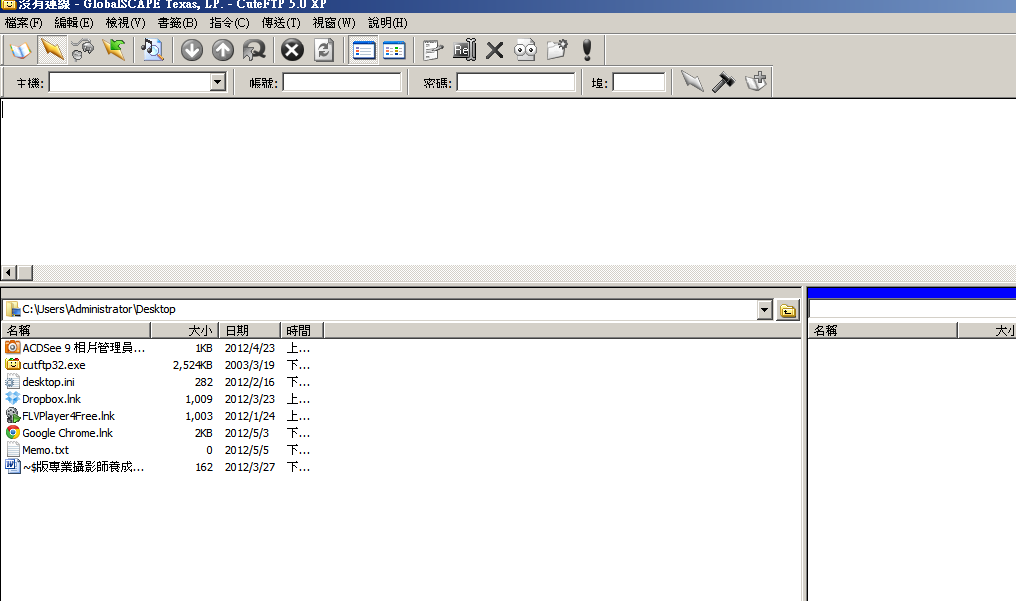Open the find files magnifier icon
1016x601 pixels.
152,50
